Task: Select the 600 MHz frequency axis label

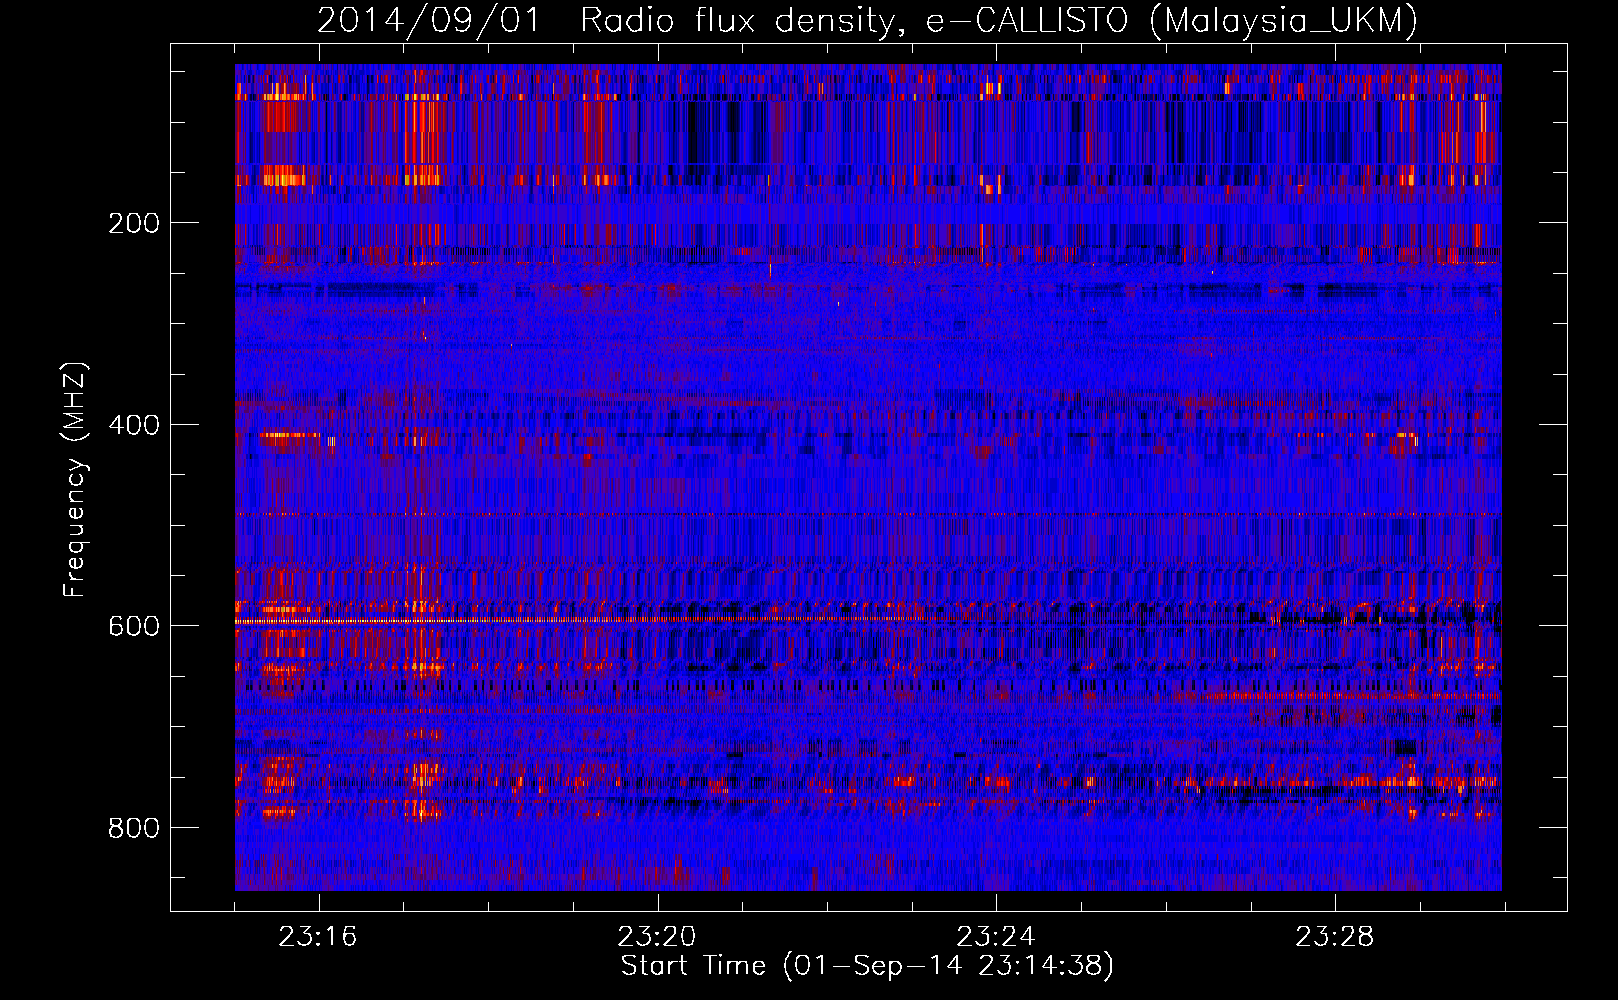Action: click(133, 626)
